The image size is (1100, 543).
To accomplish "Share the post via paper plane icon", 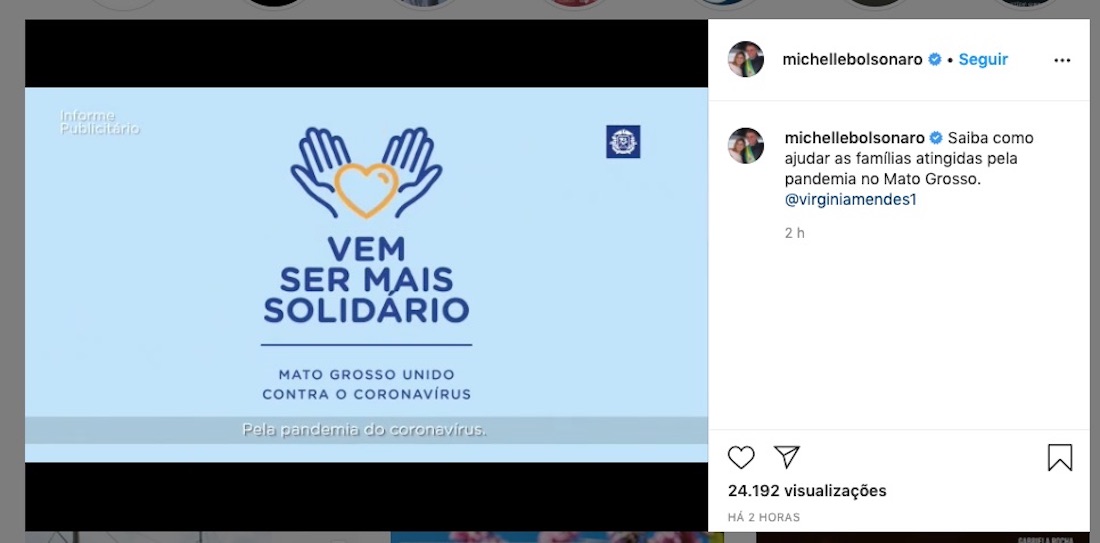I will pyautogui.click(x=787, y=457).
